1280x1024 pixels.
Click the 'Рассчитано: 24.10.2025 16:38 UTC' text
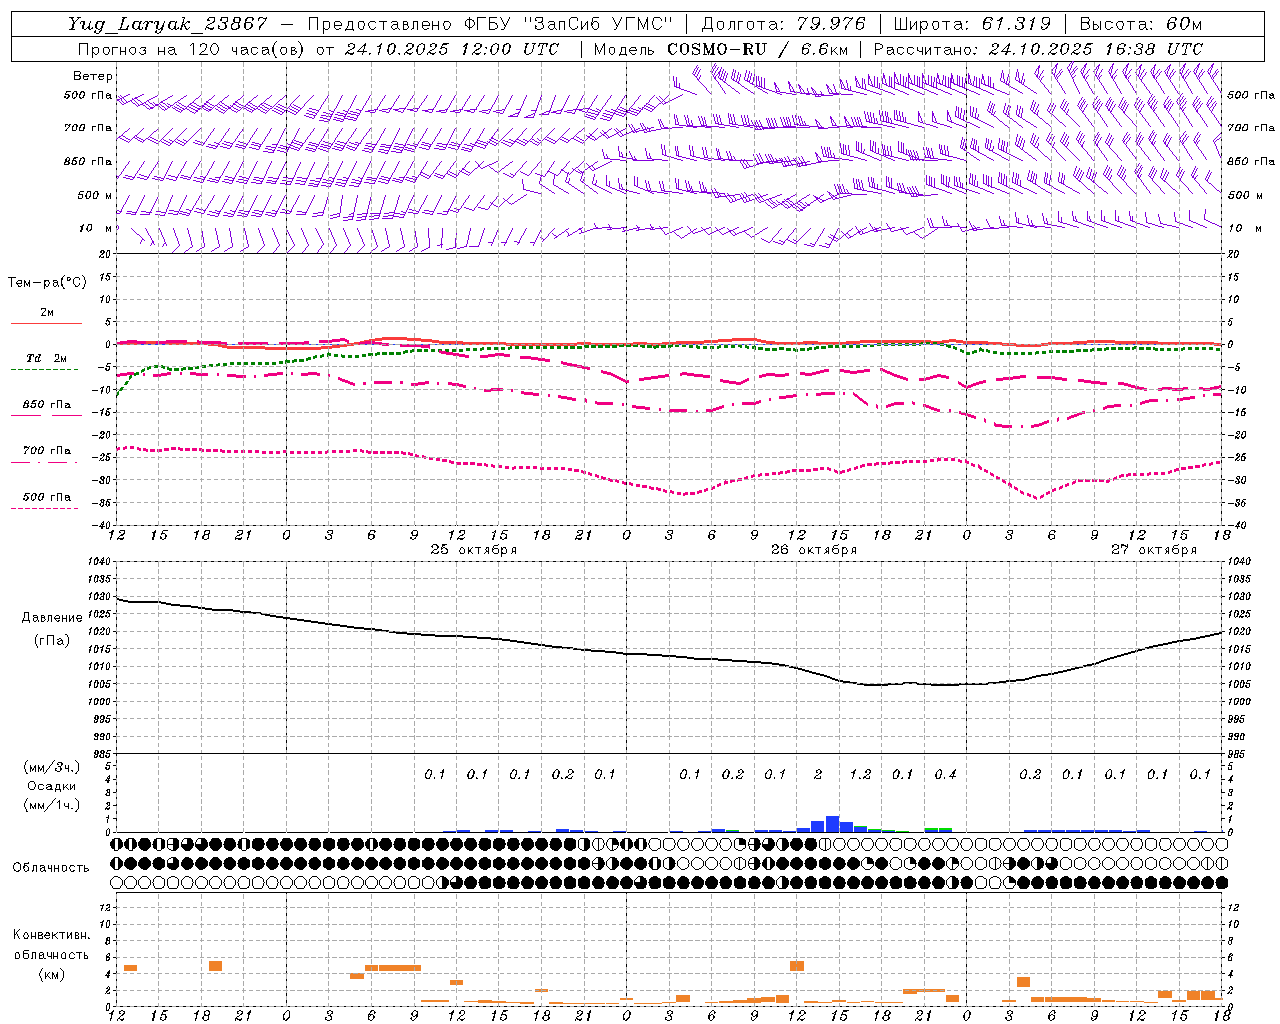pos(1038,49)
